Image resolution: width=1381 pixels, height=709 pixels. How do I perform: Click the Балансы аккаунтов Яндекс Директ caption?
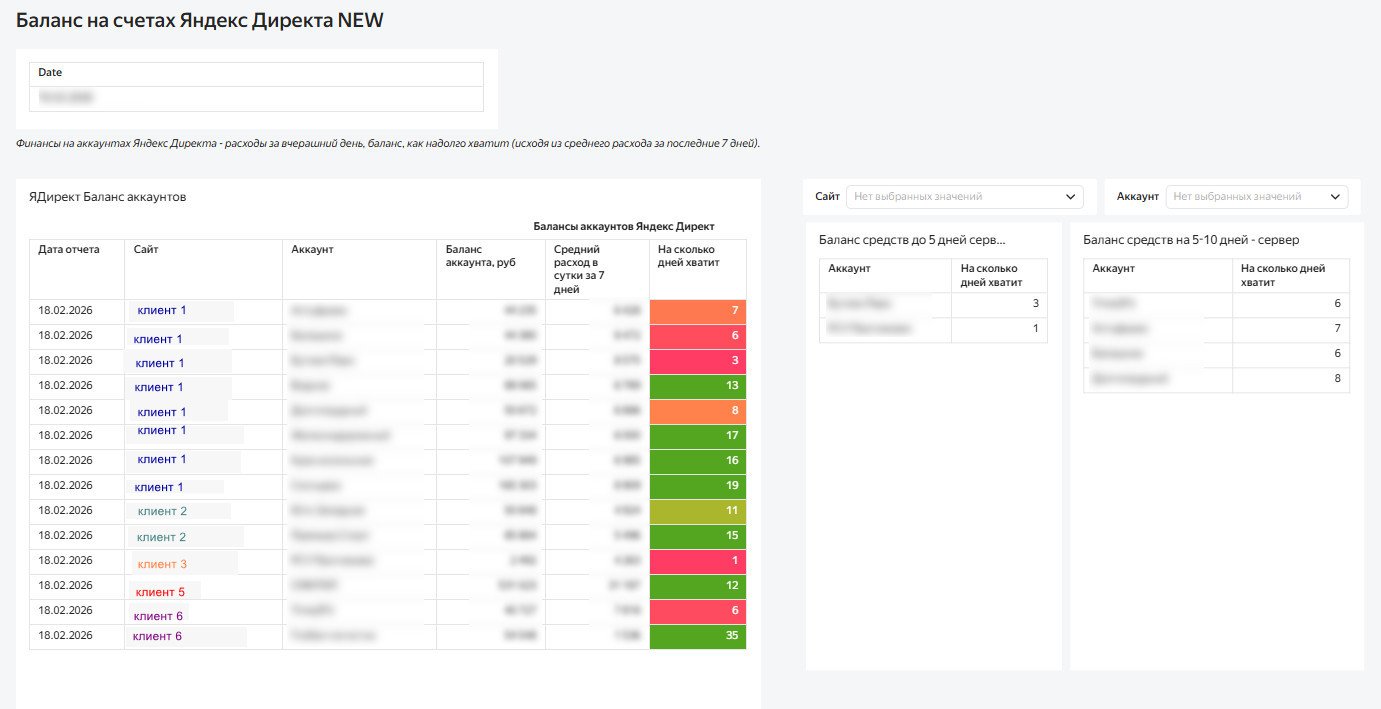[624, 226]
